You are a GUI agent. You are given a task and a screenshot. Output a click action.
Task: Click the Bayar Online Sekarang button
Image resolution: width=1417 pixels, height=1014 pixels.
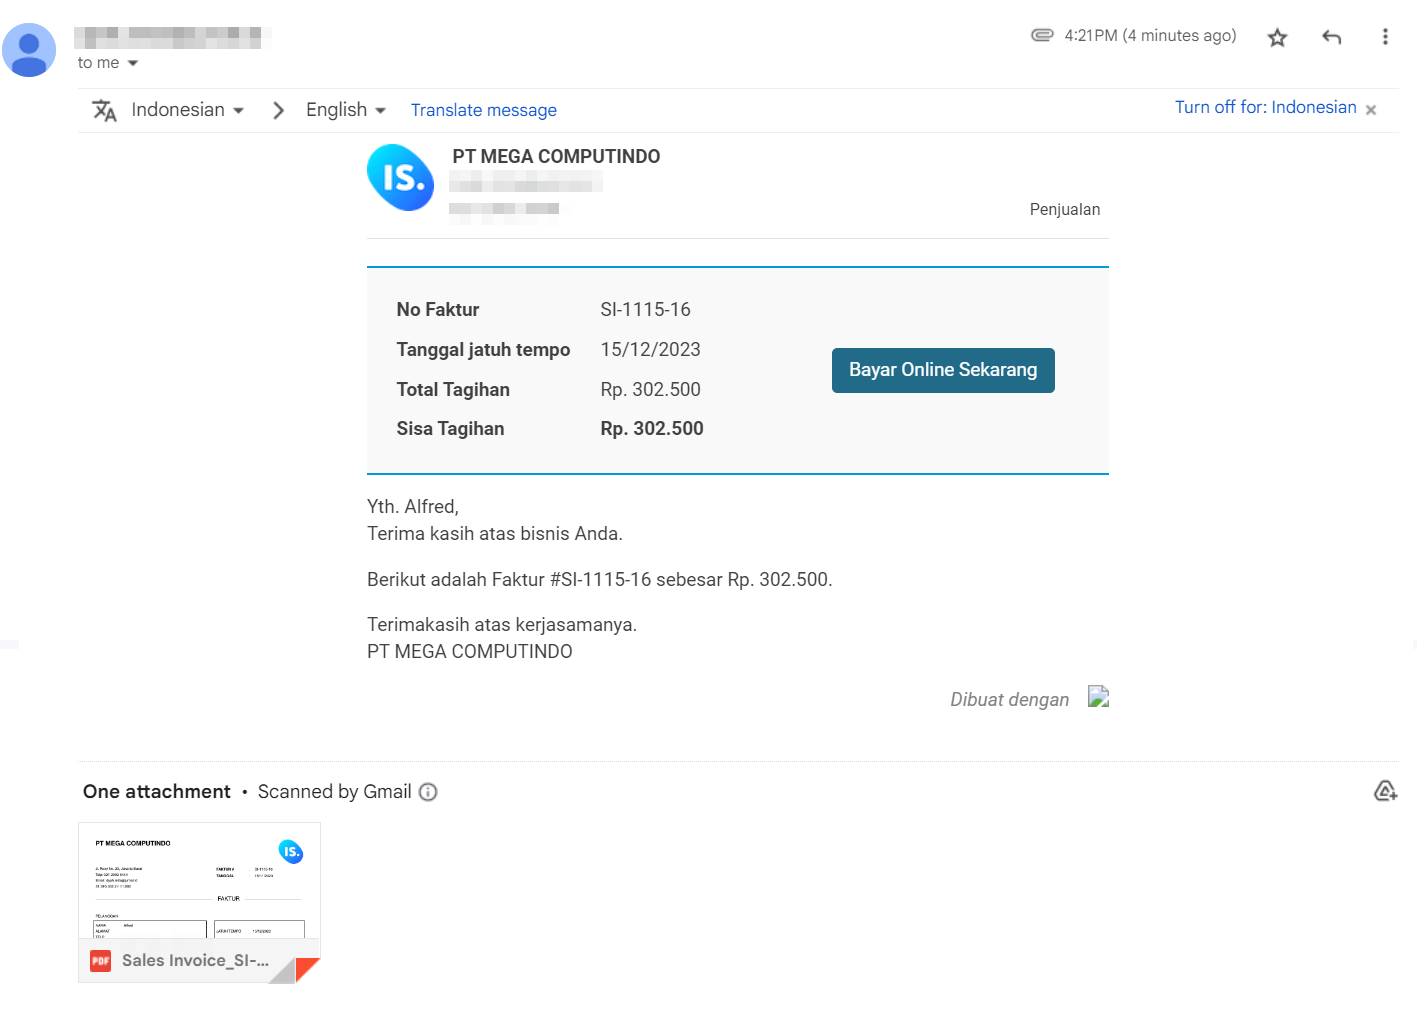(x=943, y=370)
